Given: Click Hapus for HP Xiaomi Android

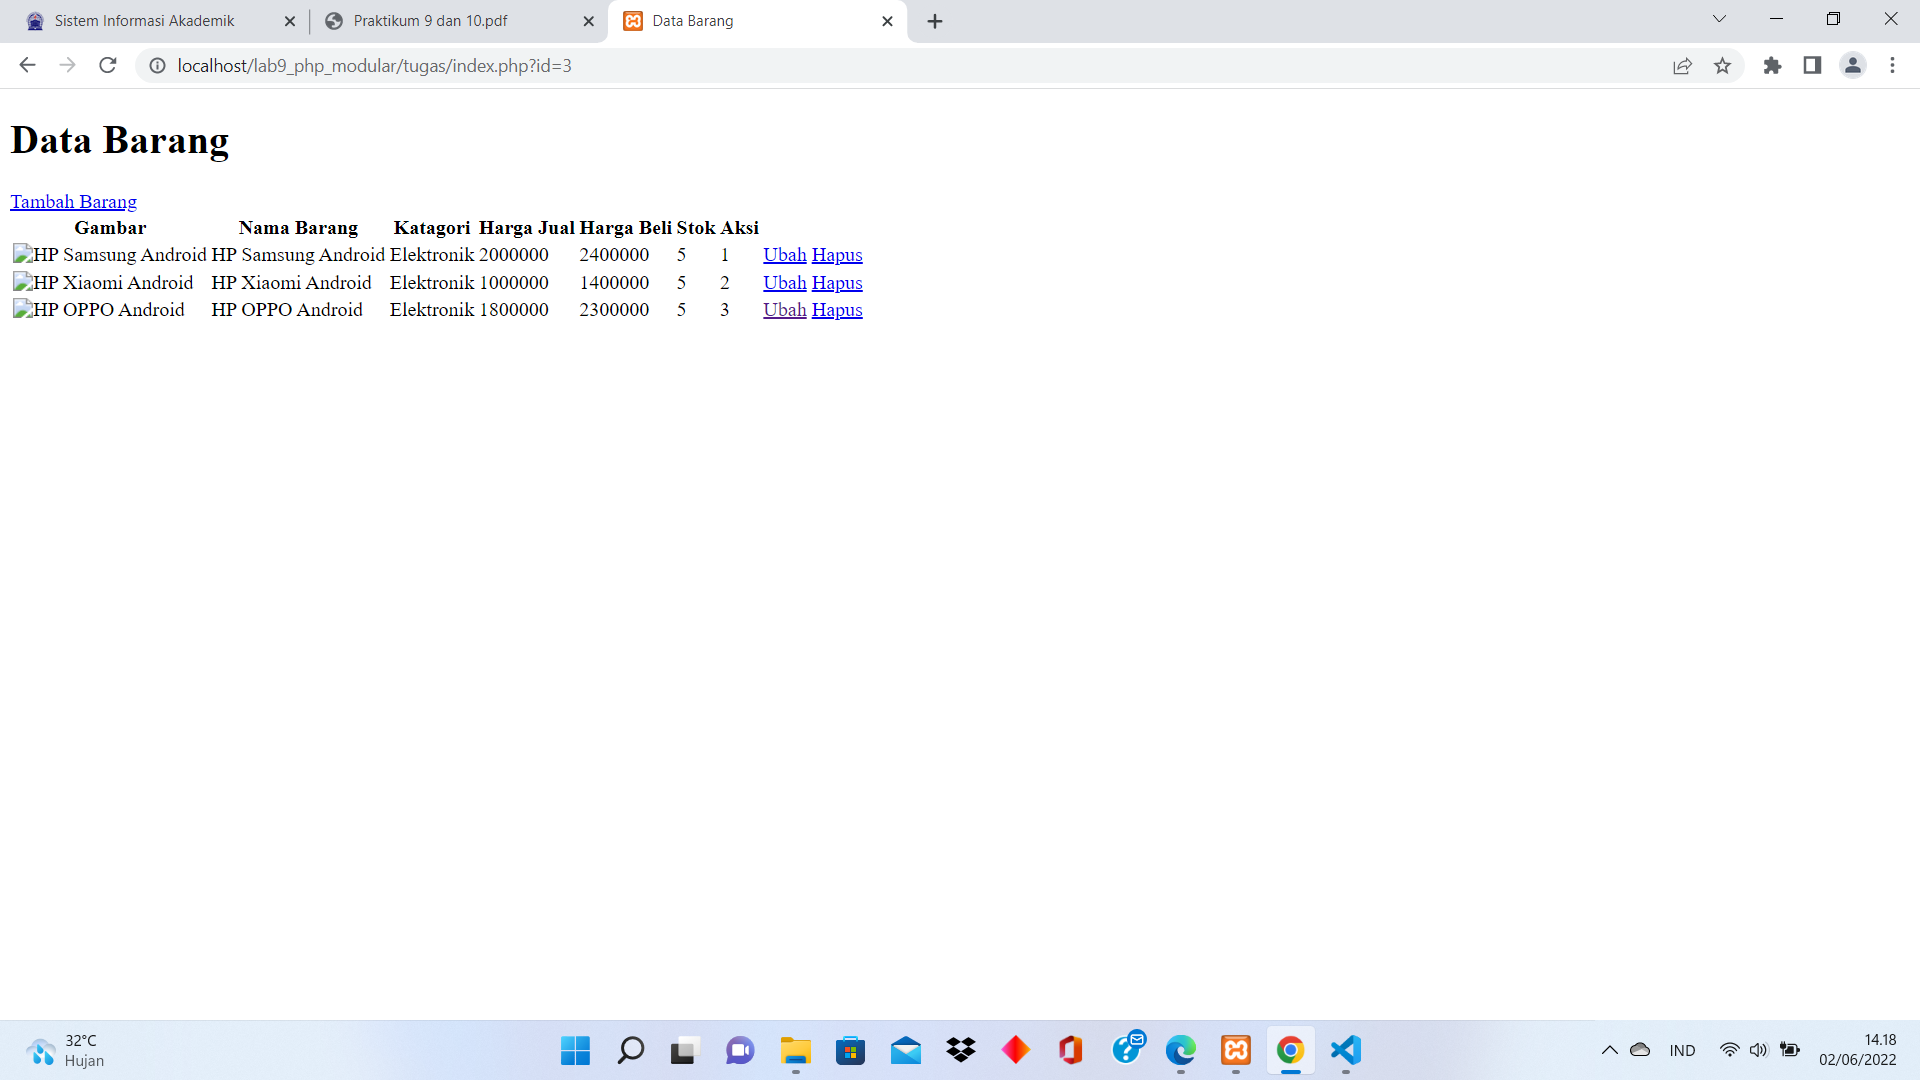Looking at the screenshot, I should pos(837,283).
